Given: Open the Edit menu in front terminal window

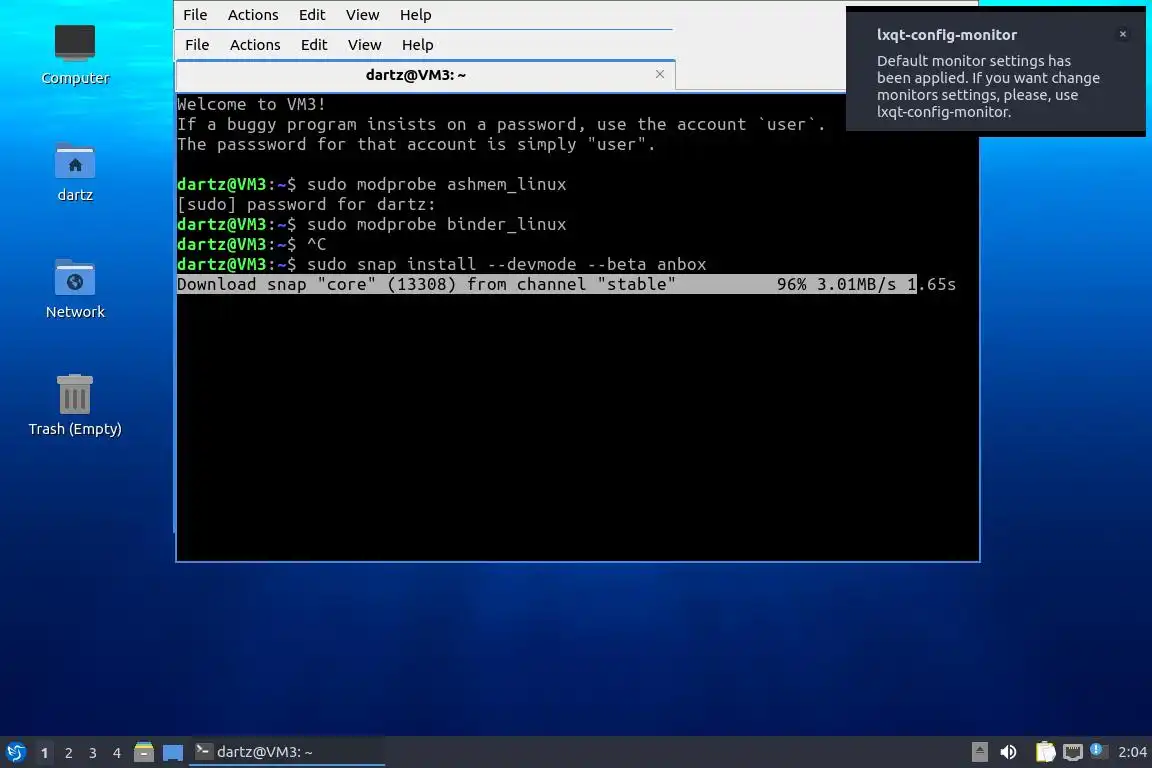Looking at the screenshot, I should pyautogui.click(x=314, y=45).
